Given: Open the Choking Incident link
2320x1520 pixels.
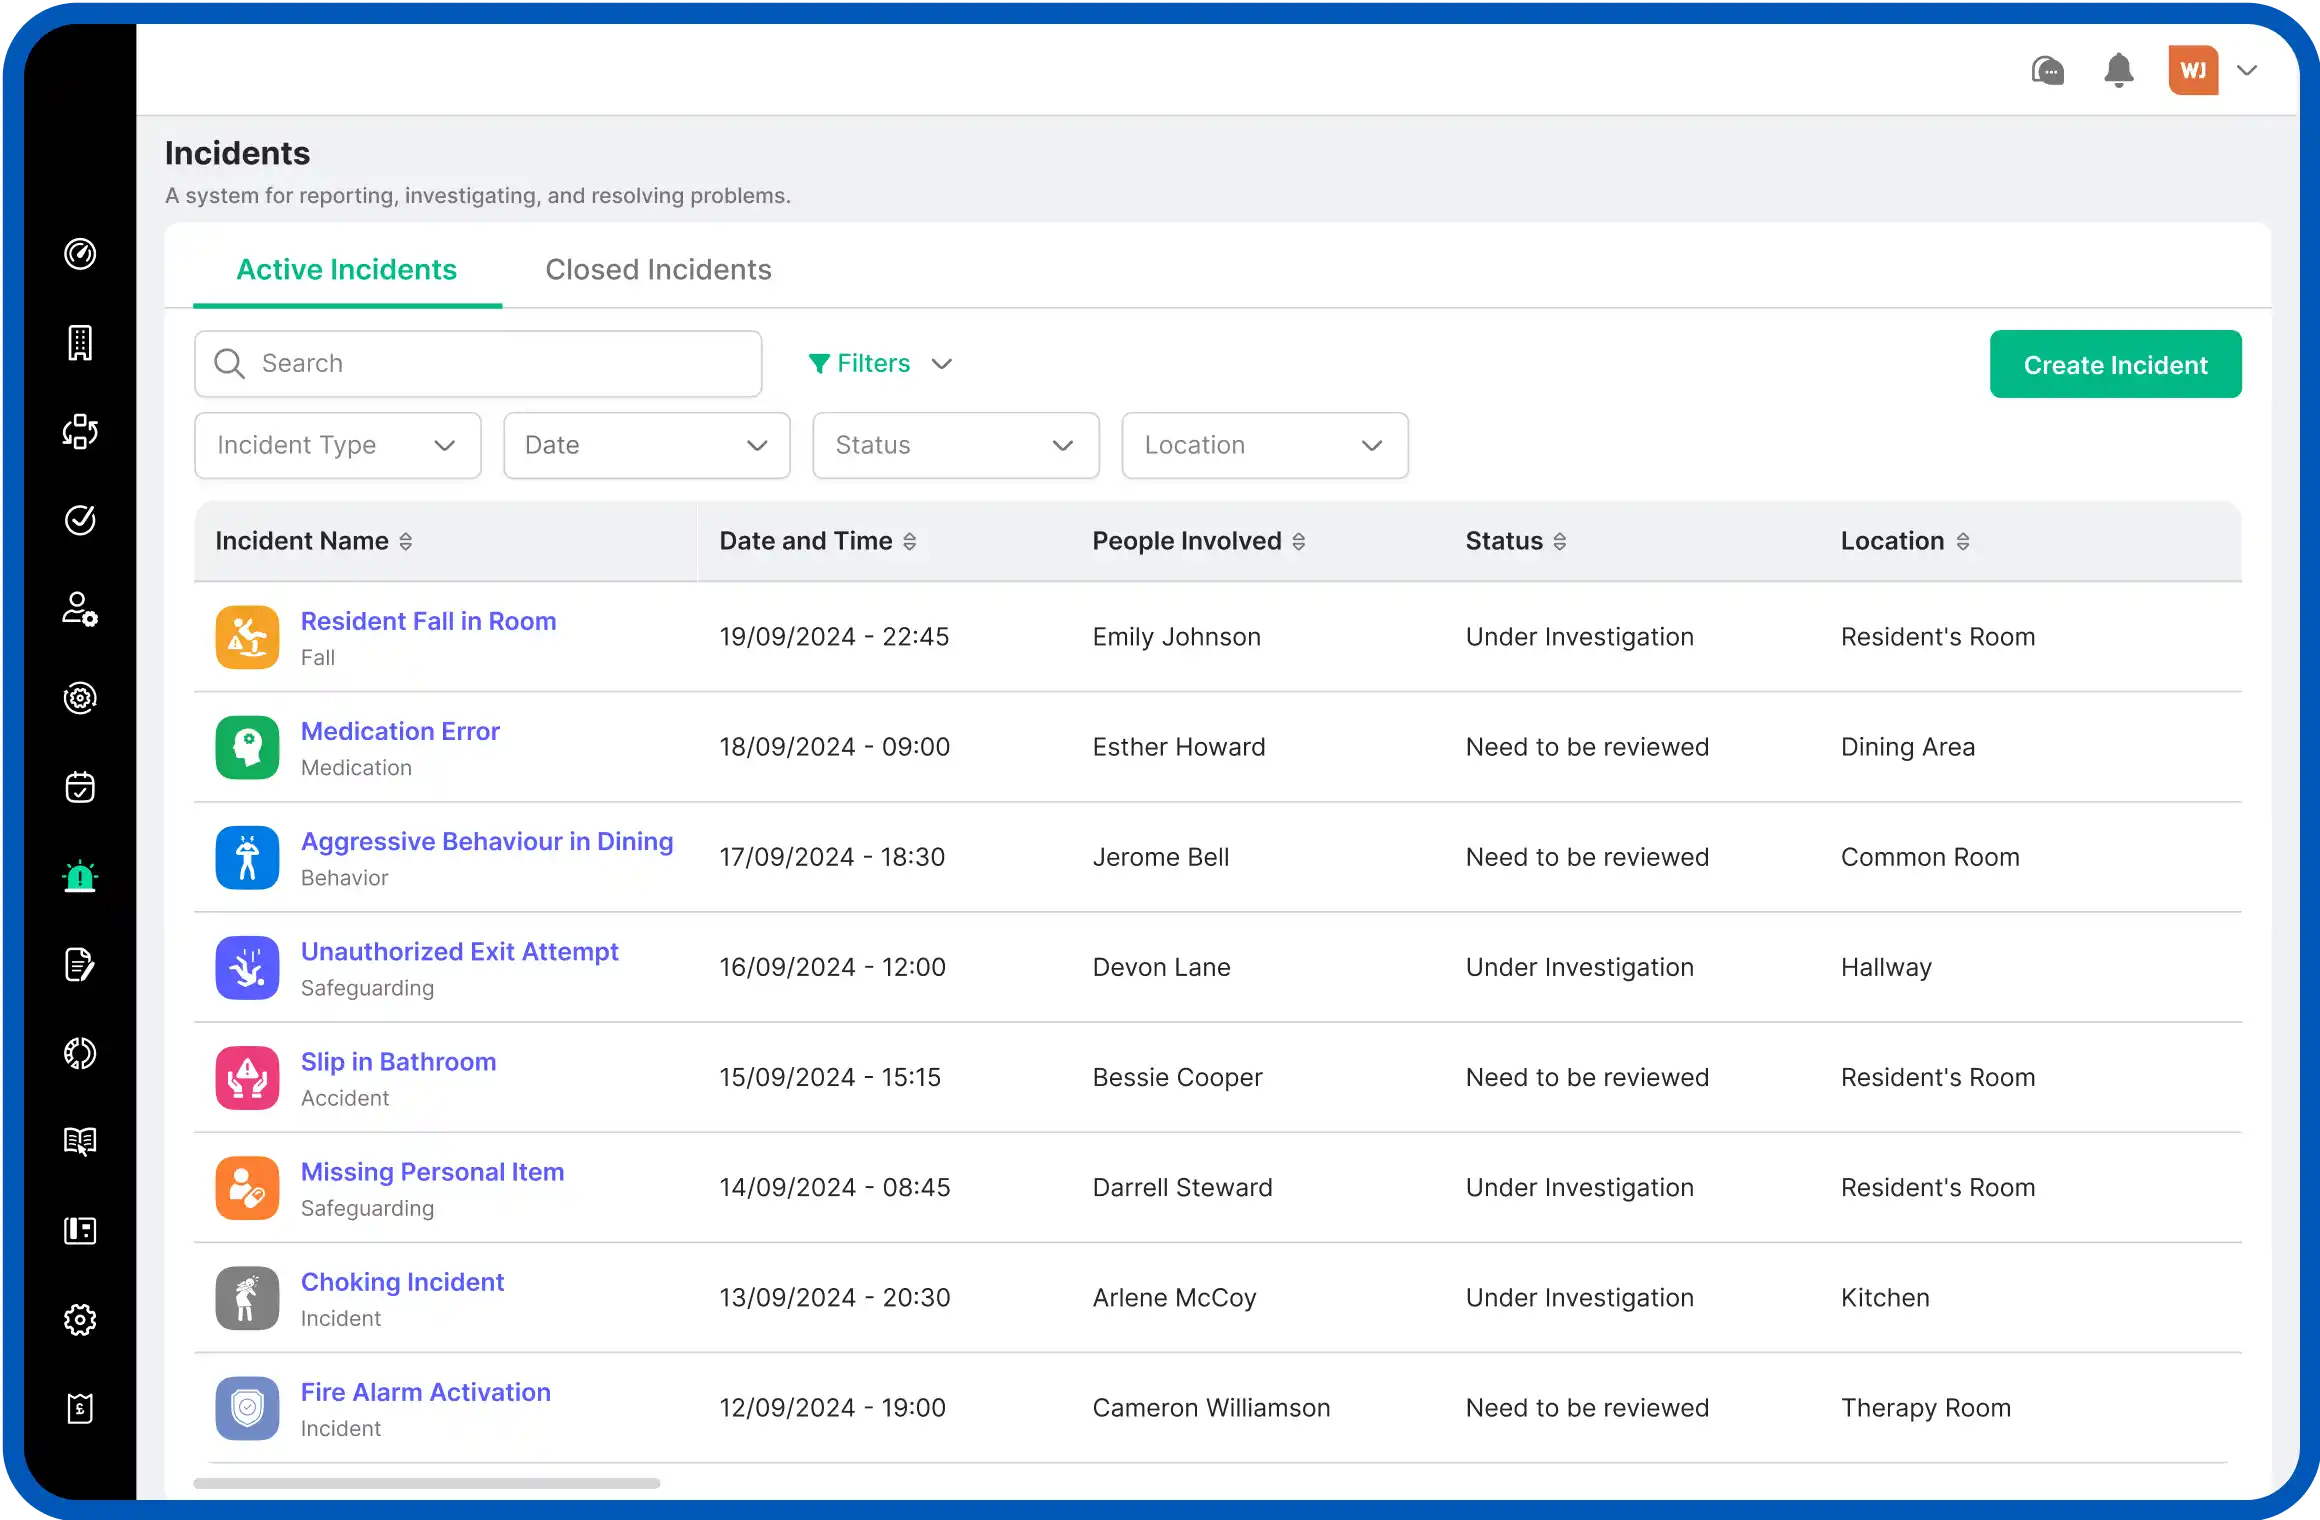Looking at the screenshot, I should click(402, 1281).
